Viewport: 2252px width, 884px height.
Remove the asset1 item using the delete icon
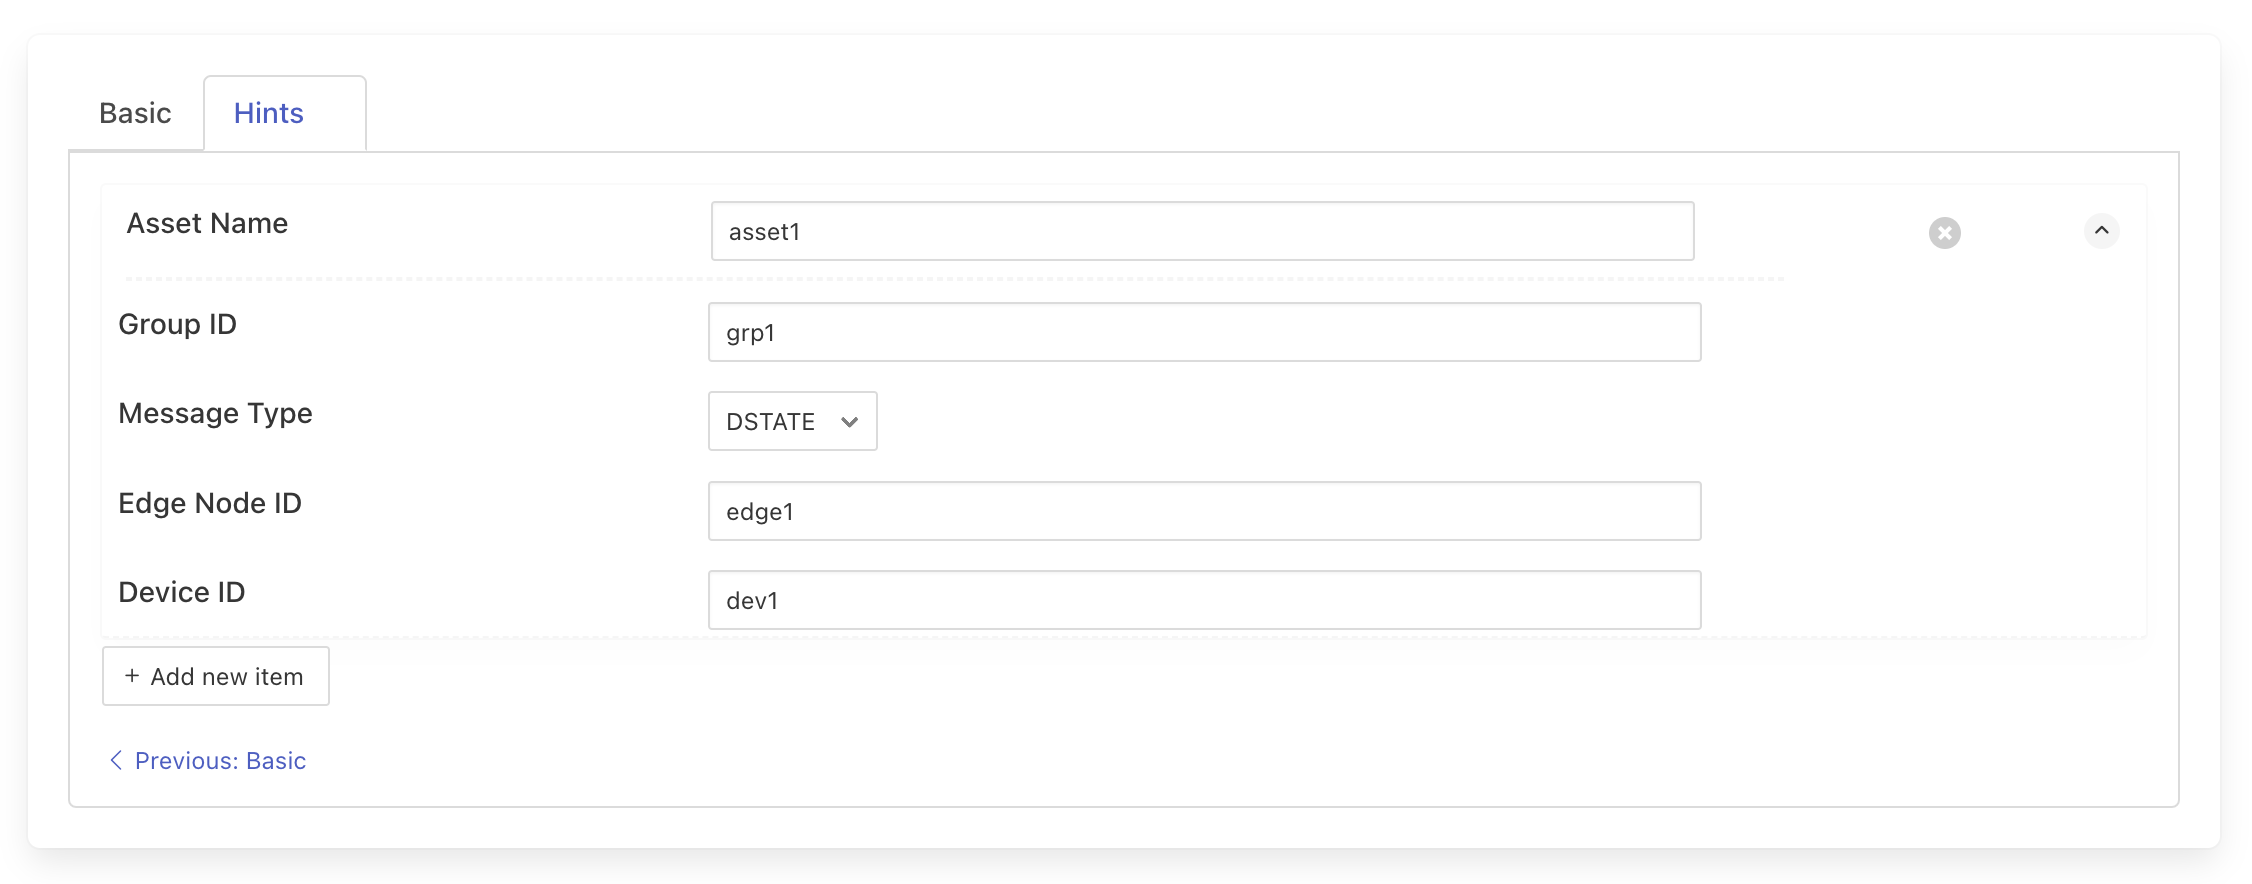click(1944, 231)
